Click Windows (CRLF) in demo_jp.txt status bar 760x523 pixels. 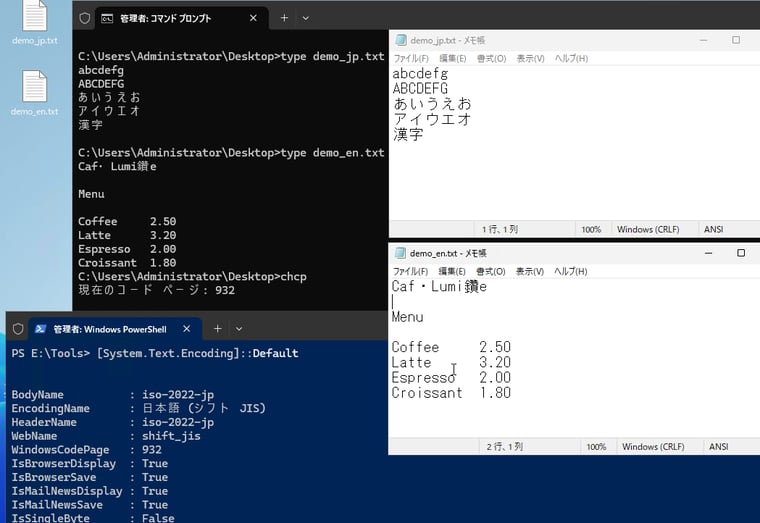tap(648, 229)
